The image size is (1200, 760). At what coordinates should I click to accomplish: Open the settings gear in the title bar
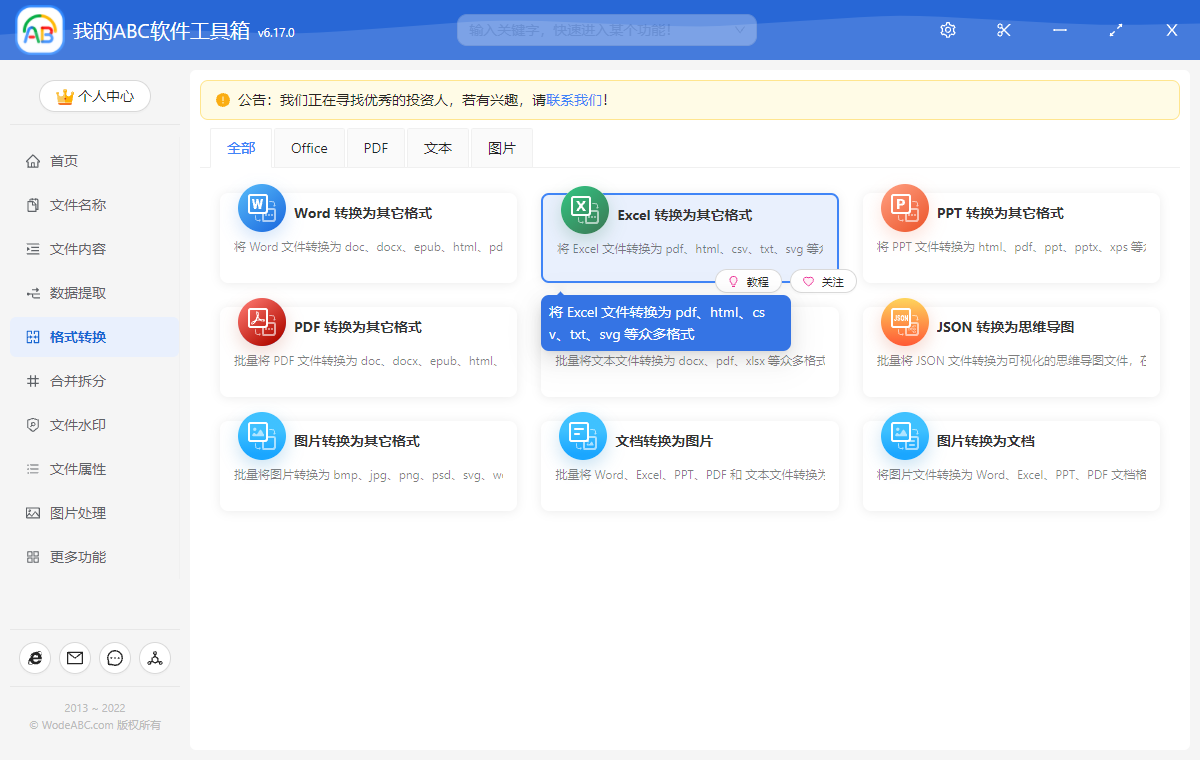click(x=947, y=30)
